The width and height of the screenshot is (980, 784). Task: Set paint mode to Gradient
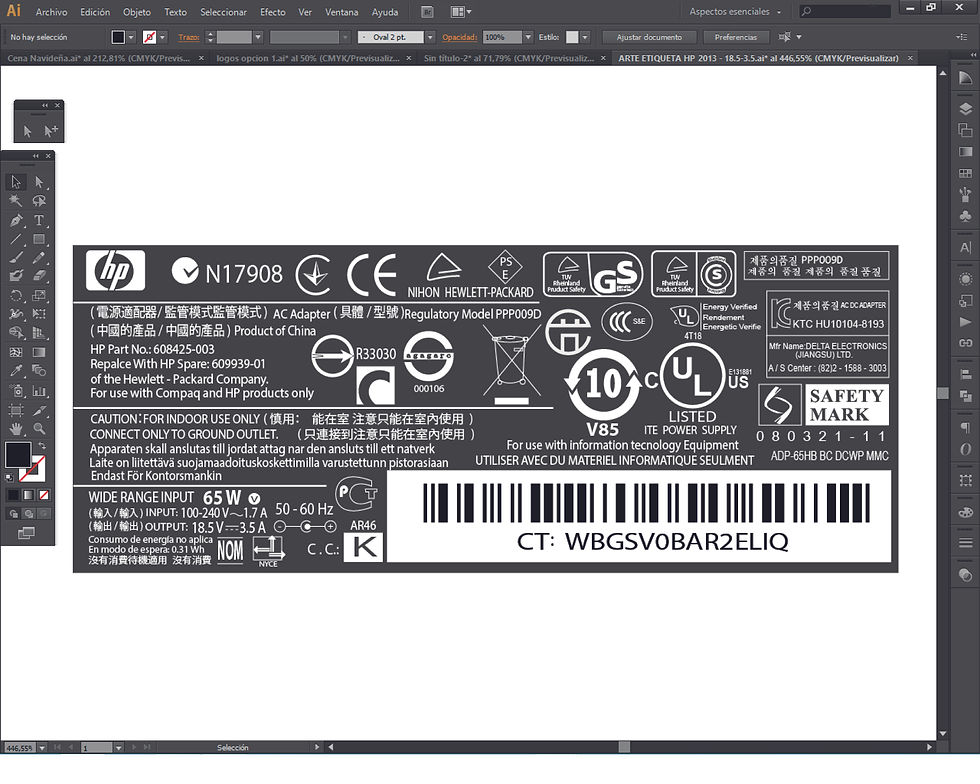pyautogui.click(x=28, y=495)
